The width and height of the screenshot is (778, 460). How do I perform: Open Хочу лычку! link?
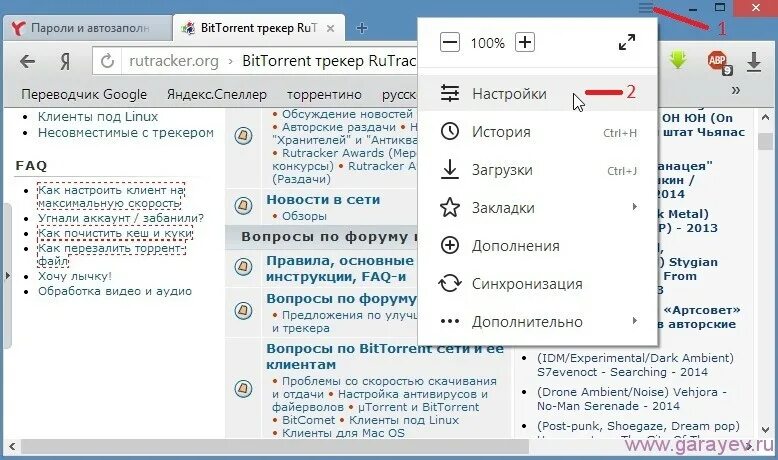pyautogui.click(x=75, y=276)
